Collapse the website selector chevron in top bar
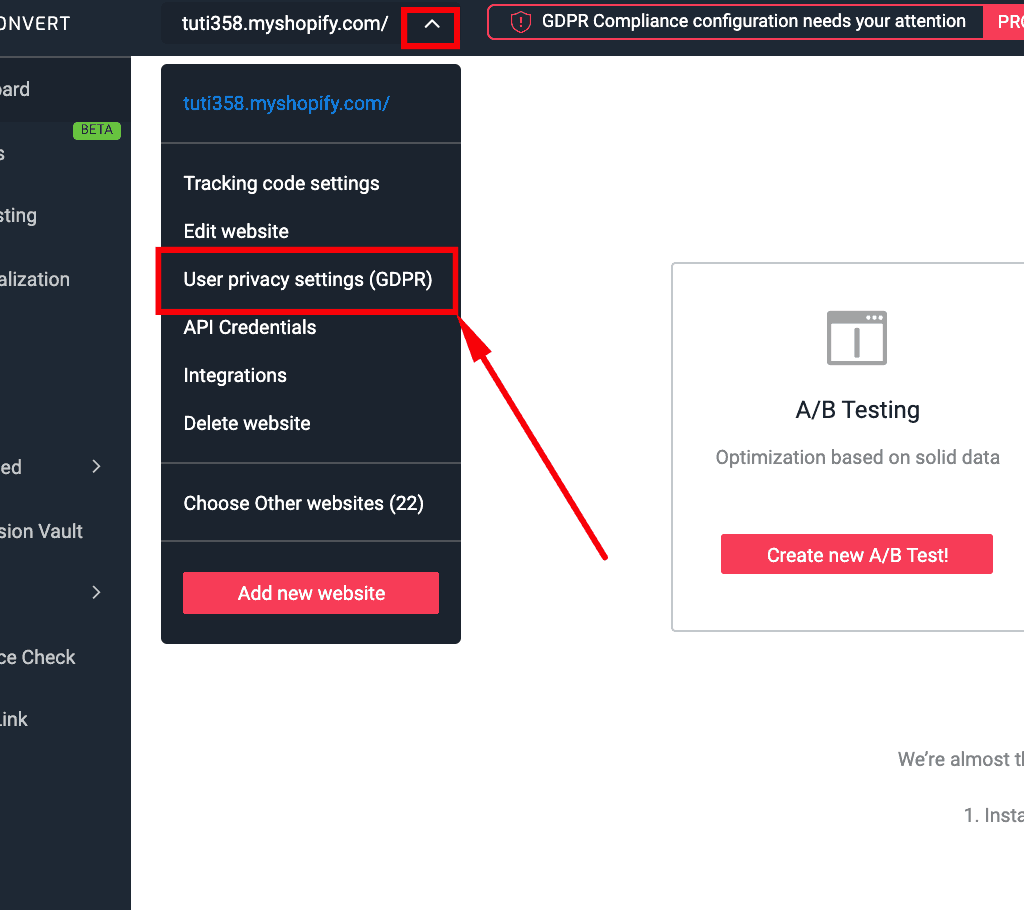1024x910 pixels. tap(431, 25)
